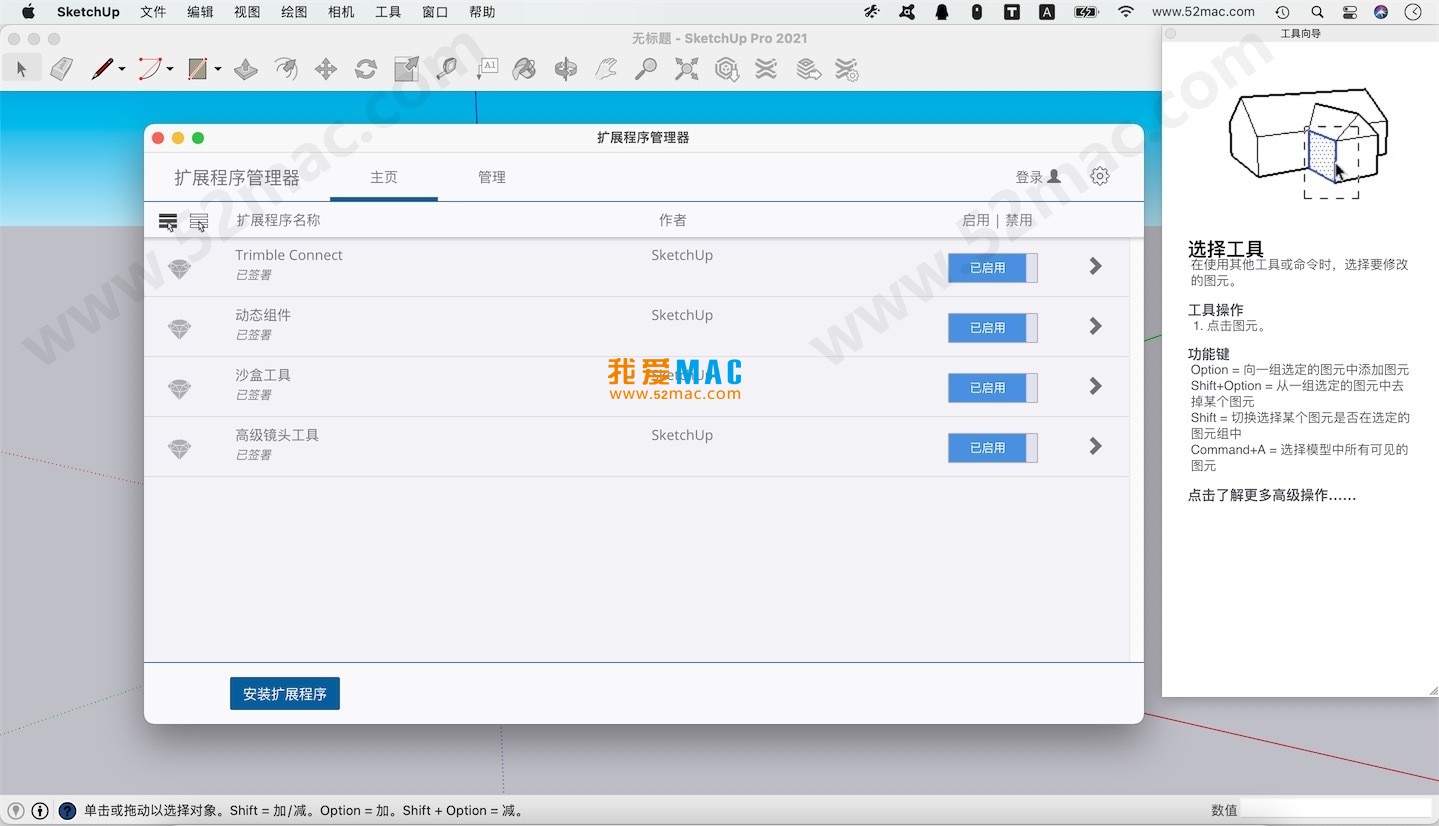Viewport: 1439px width, 826px height.
Task: Open the 编辑 menu
Action: click(200, 12)
